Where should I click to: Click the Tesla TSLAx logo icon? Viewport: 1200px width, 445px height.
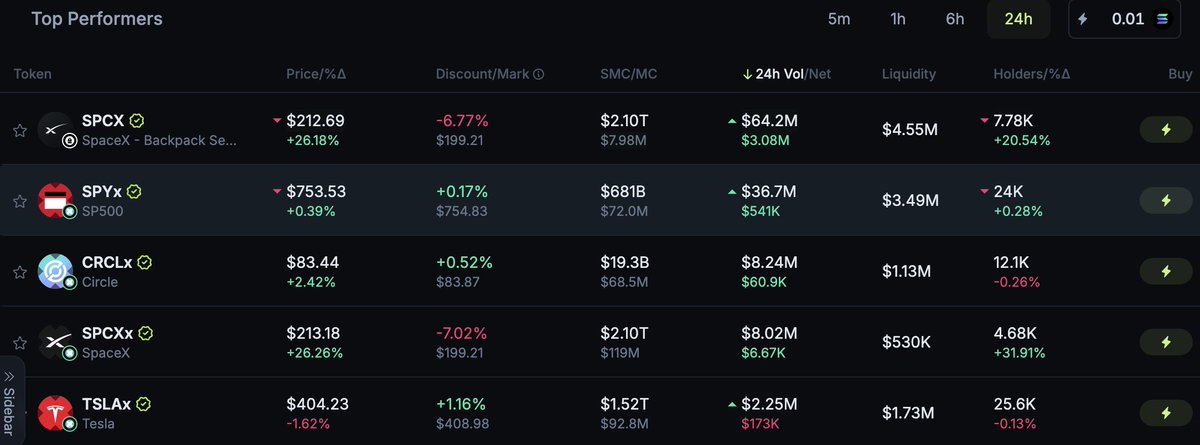[x=56, y=413]
